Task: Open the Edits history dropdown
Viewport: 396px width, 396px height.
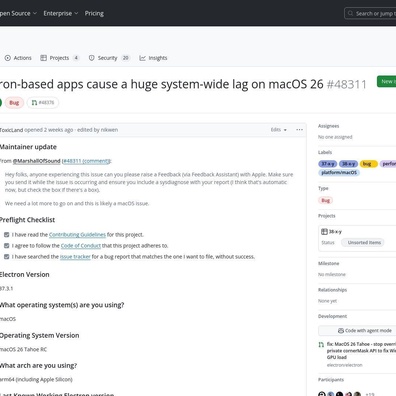Action: pyautogui.click(x=279, y=130)
